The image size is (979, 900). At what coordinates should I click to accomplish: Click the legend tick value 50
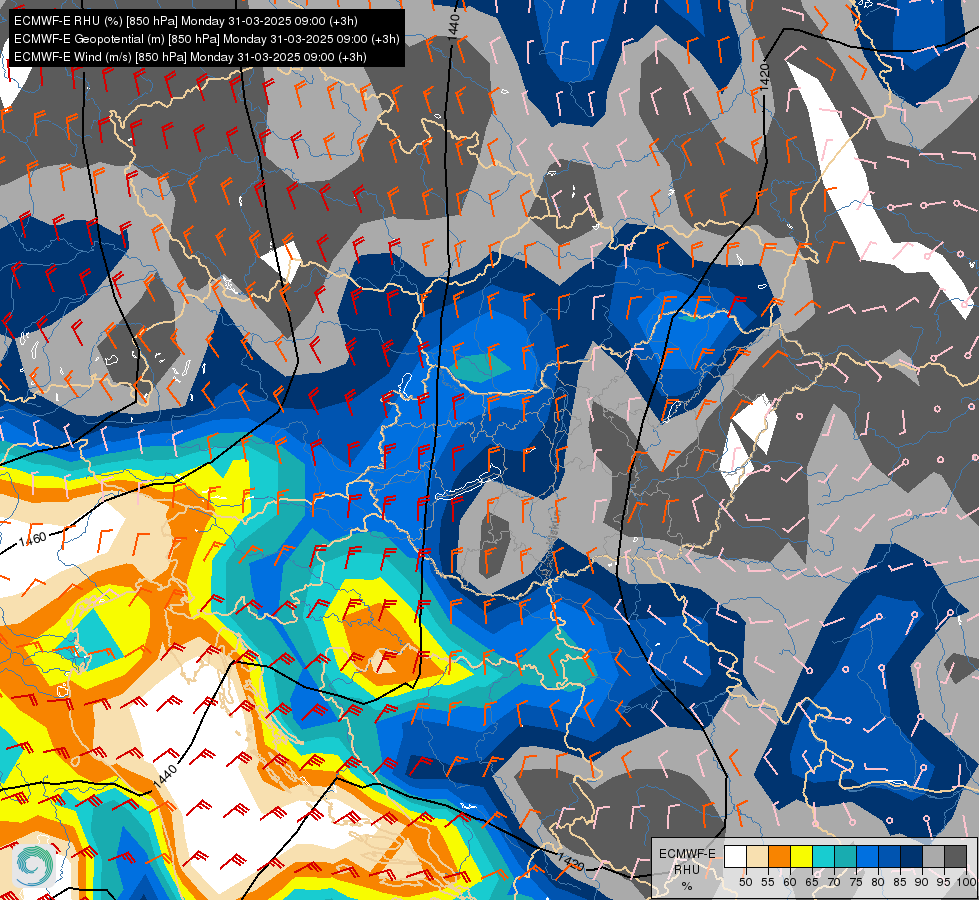(x=745, y=882)
